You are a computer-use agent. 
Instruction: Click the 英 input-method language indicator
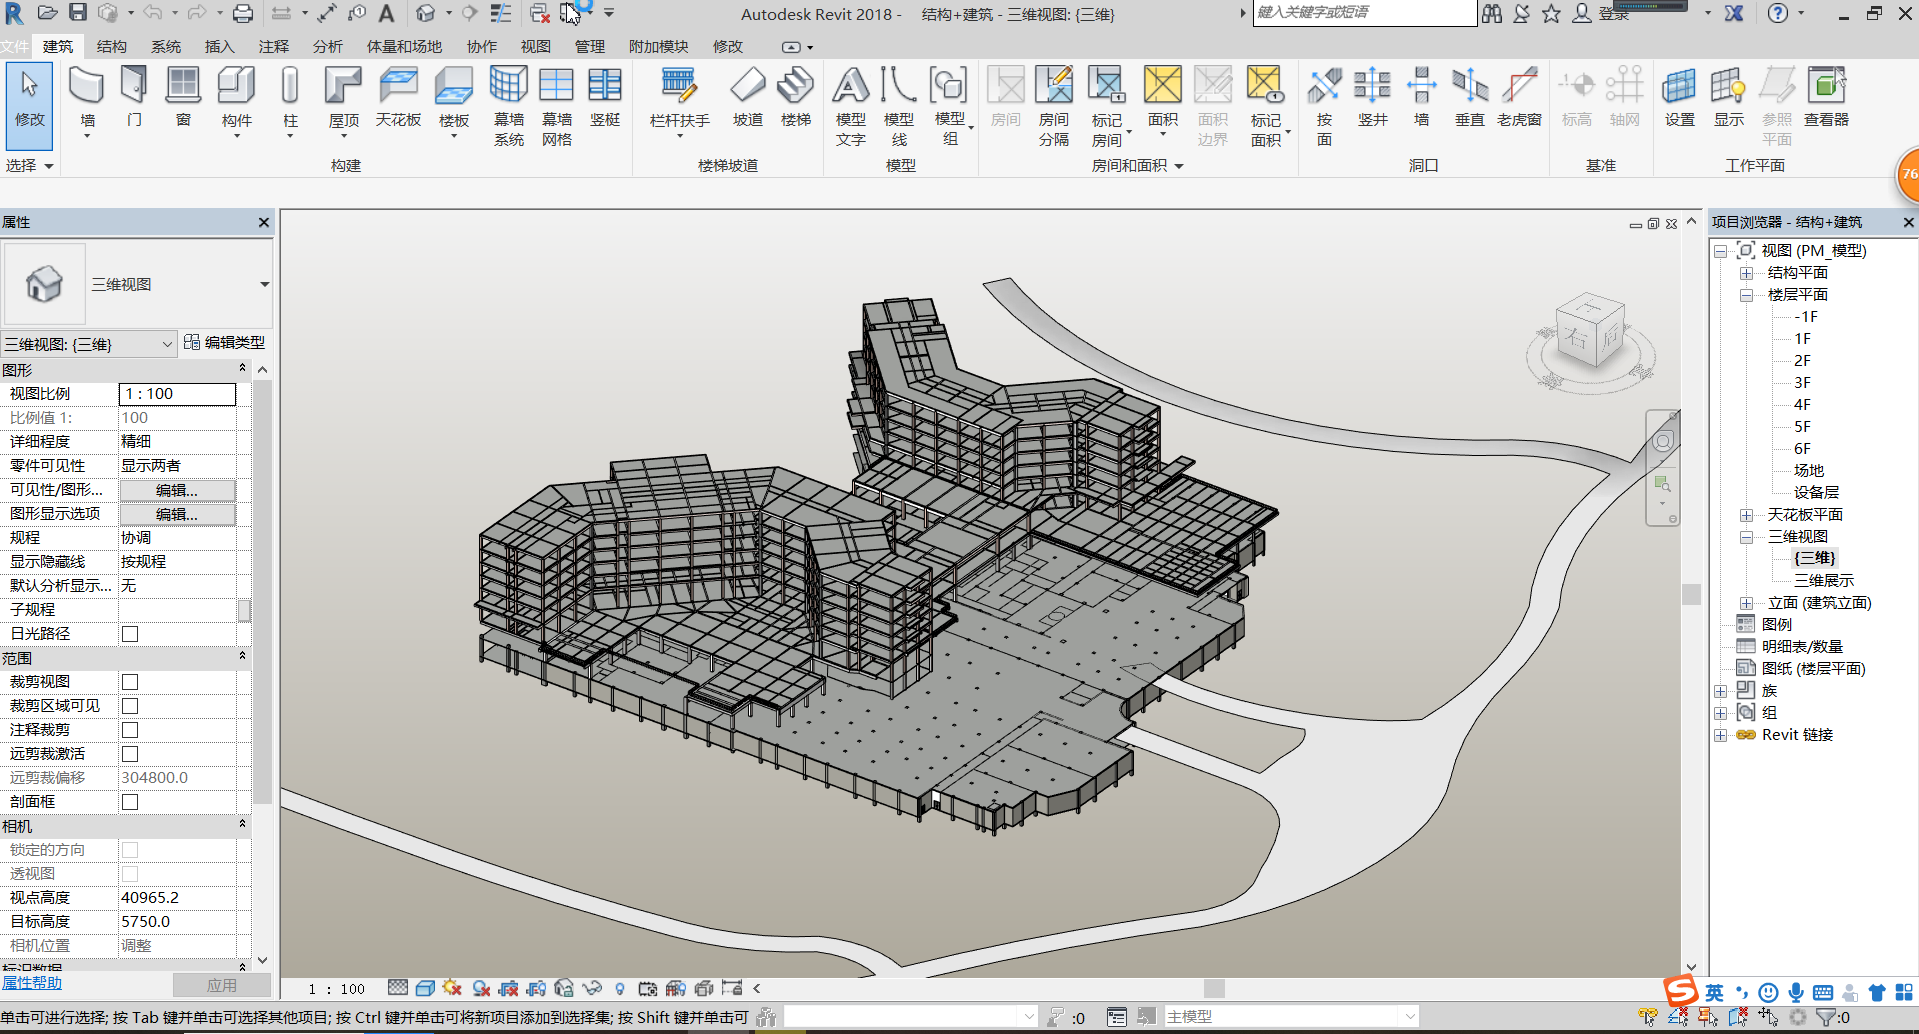coord(1714,993)
